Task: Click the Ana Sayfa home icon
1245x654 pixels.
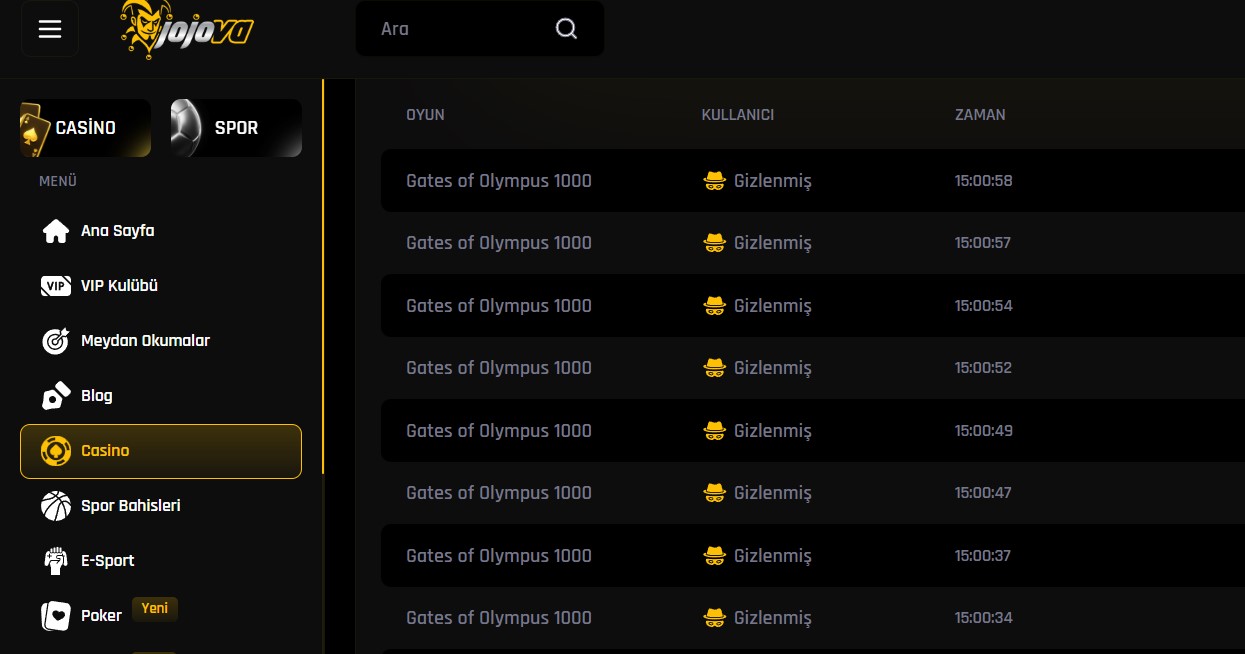Action: pos(55,231)
